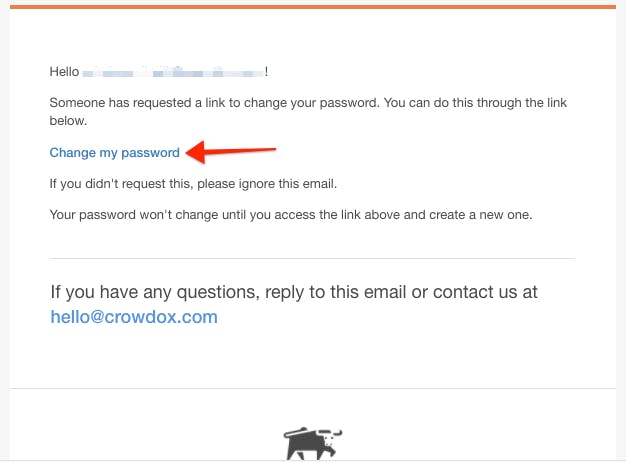Click the 'If you didn't request this' line
Screen dimensions: 626x462
pos(193,184)
